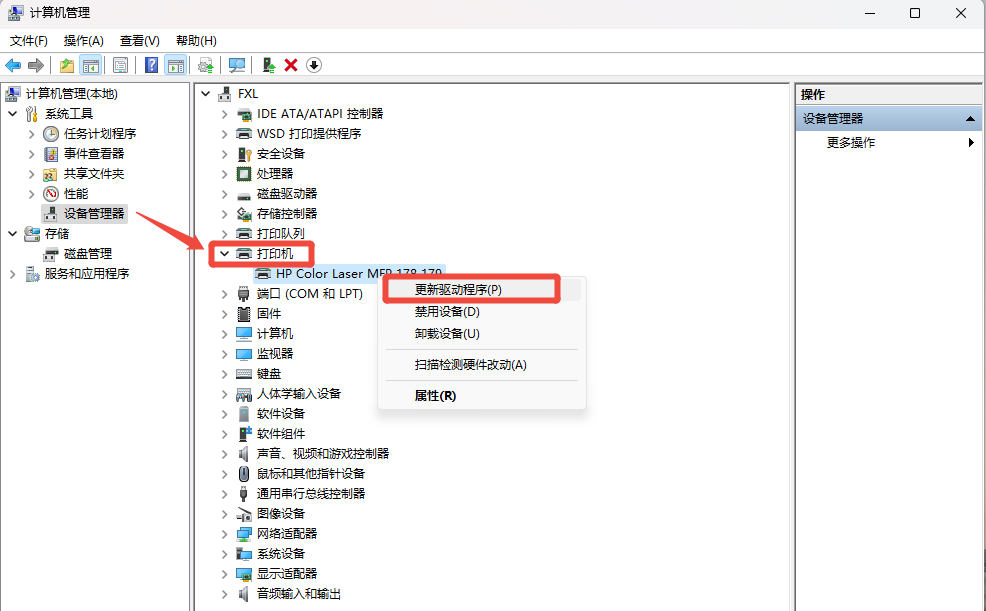Click the Properties toolbar icon

tap(120, 65)
